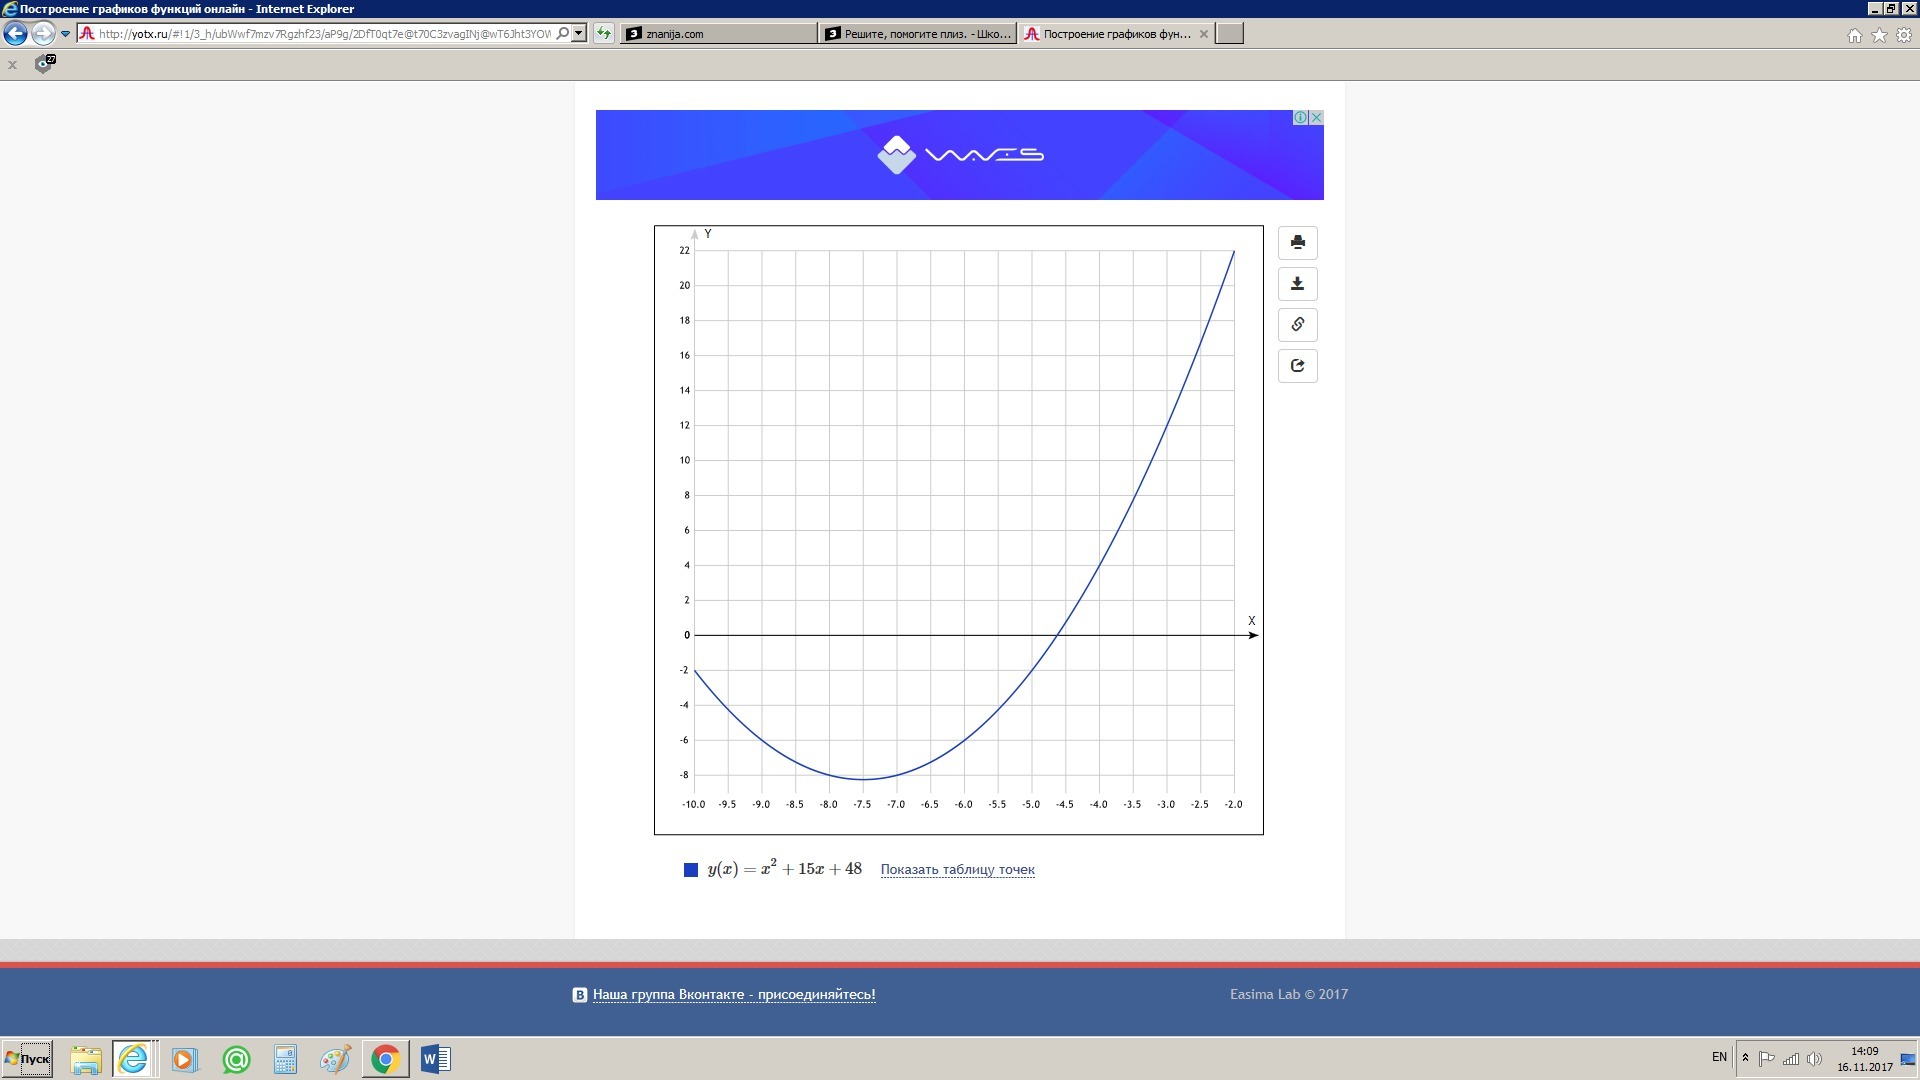Download the graph image

(1297, 284)
